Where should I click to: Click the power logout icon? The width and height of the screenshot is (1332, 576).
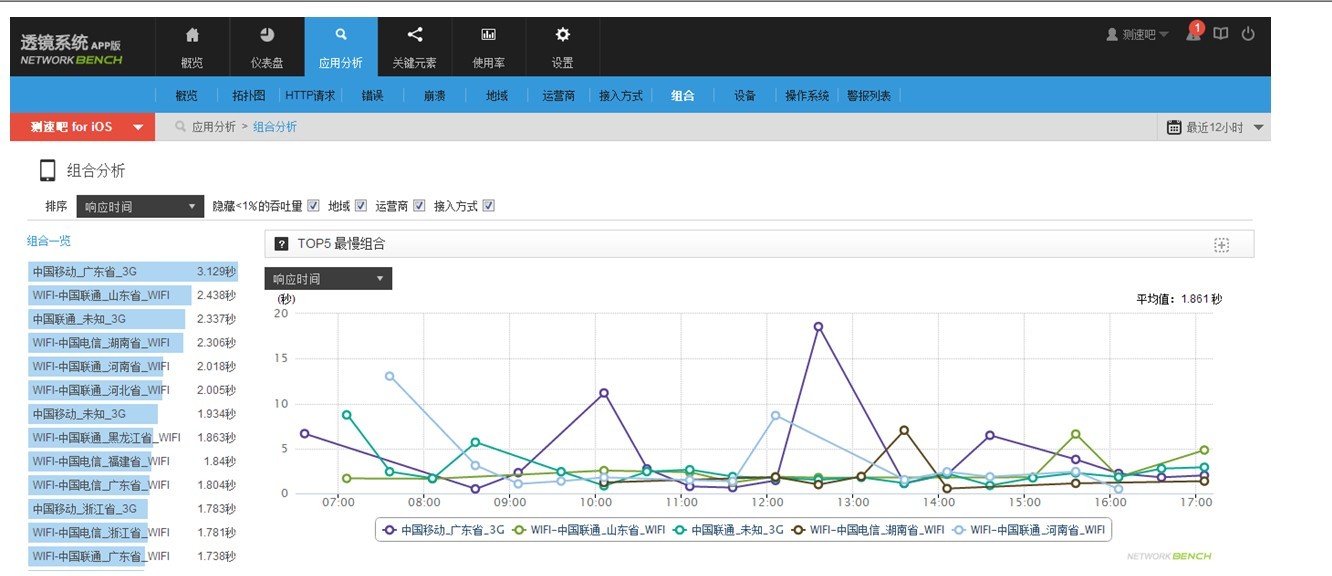pyautogui.click(x=1248, y=34)
